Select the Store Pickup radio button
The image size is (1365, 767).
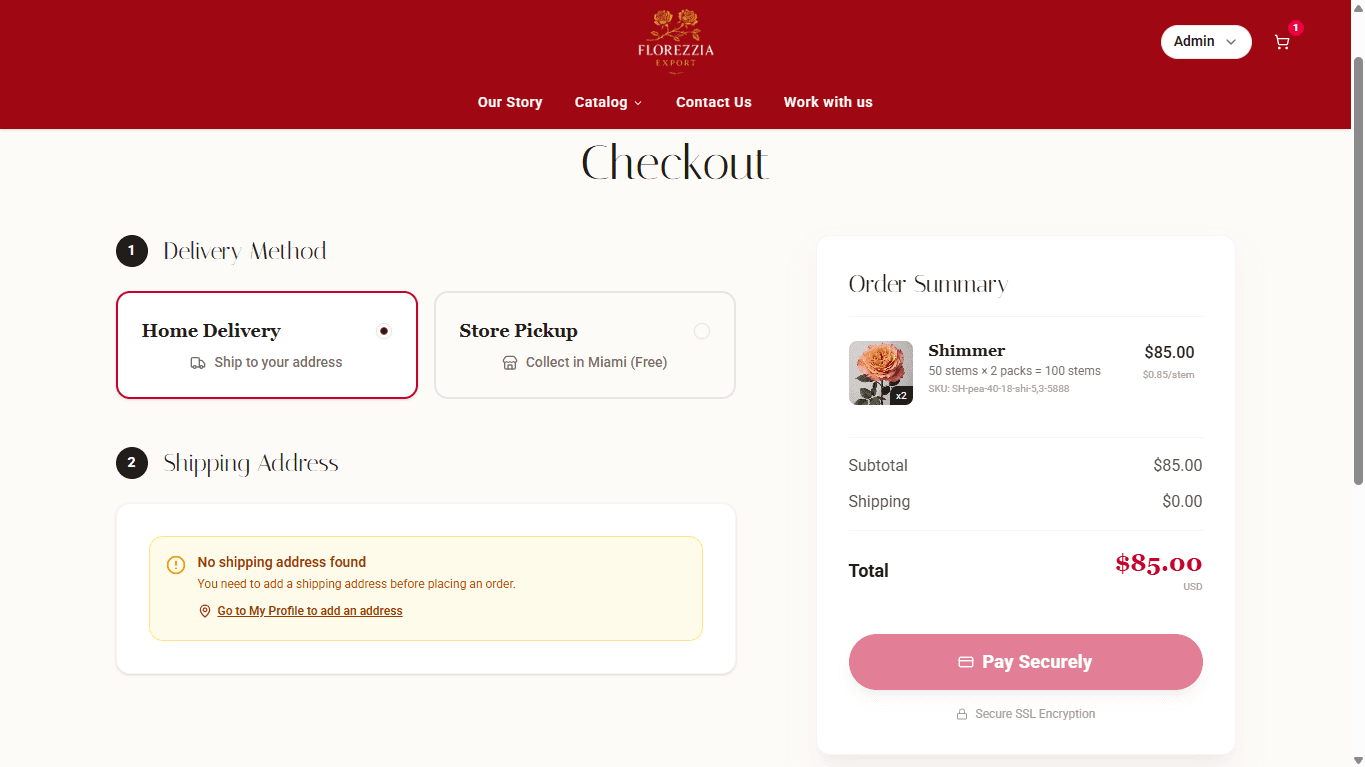pos(702,331)
